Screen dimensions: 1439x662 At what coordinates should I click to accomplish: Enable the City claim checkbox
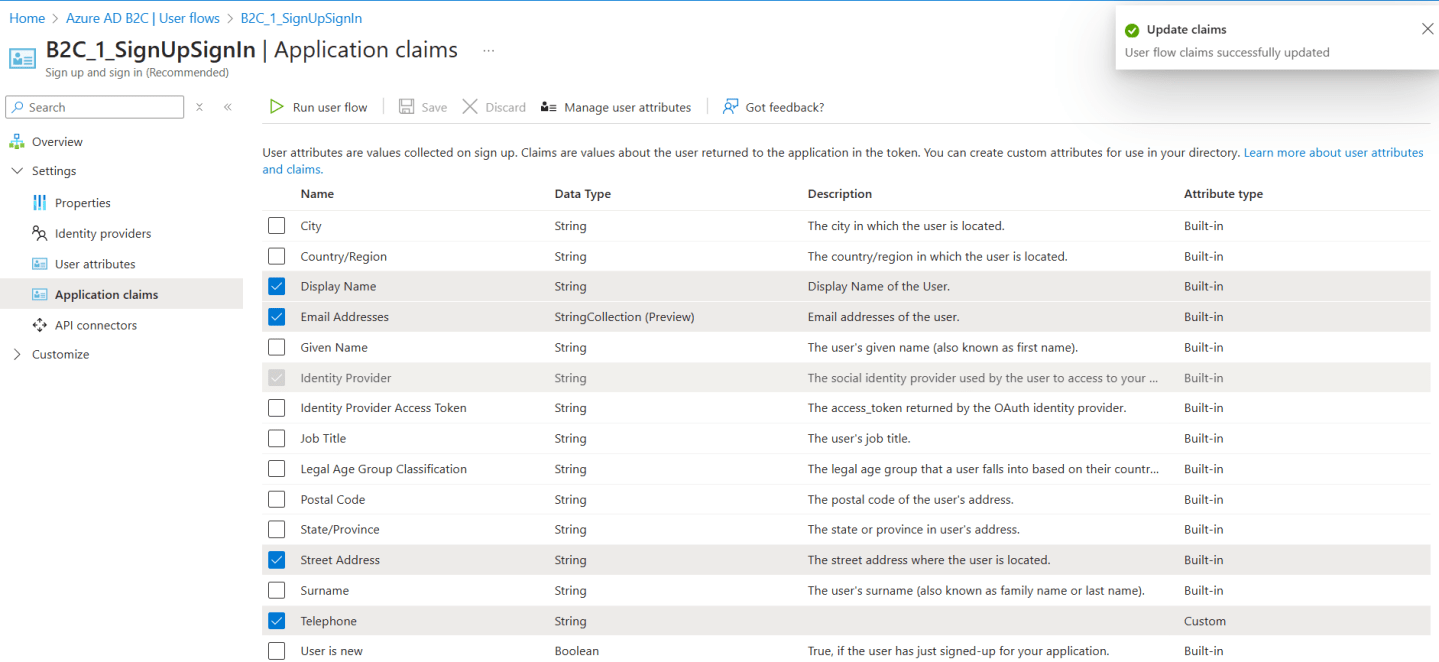pyautogui.click(x=276, y=225)
